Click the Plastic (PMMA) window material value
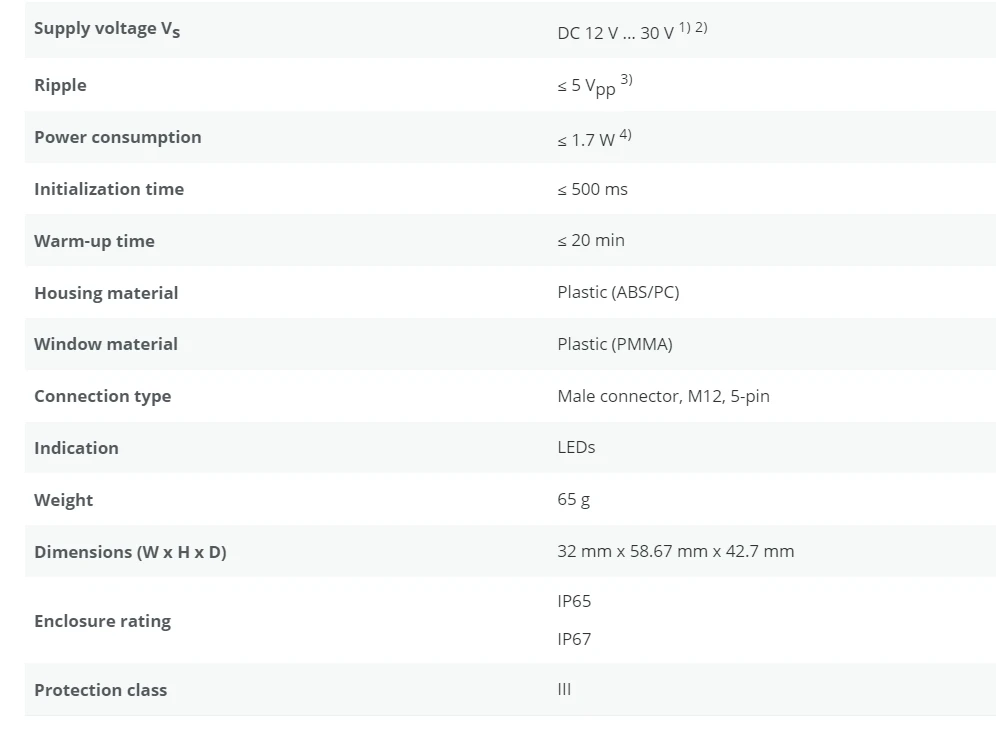This screenshot has width=996, height=744. pos(615,344)
